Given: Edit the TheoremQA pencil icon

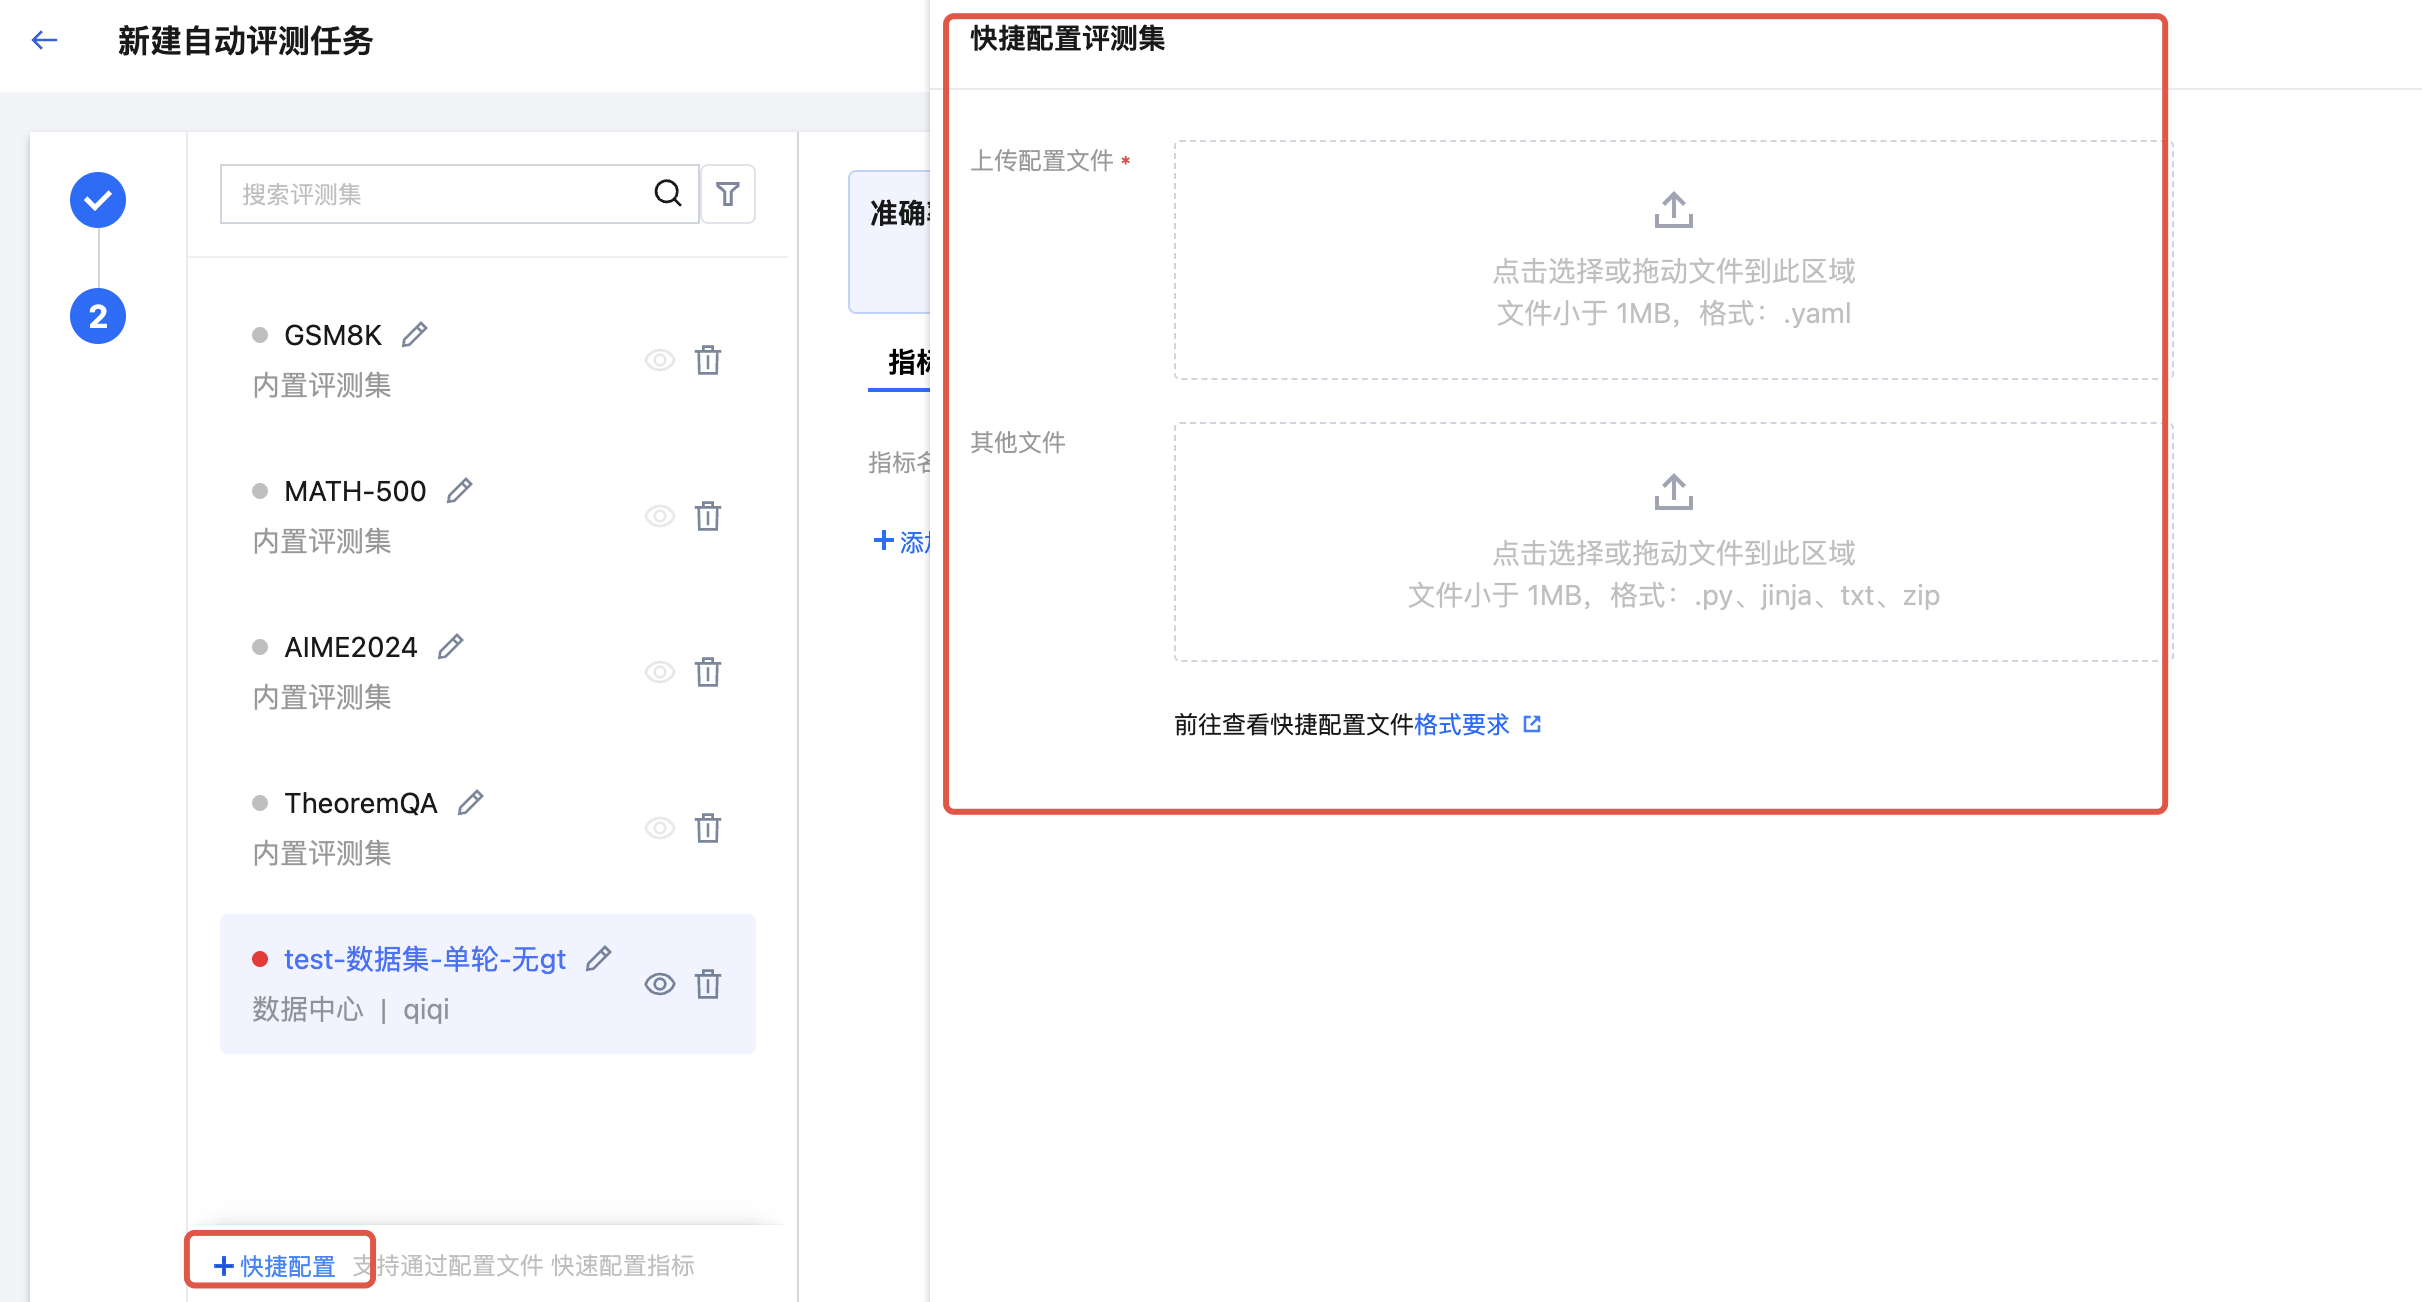Looking at the screenshot, I should [x=470, y=802].
